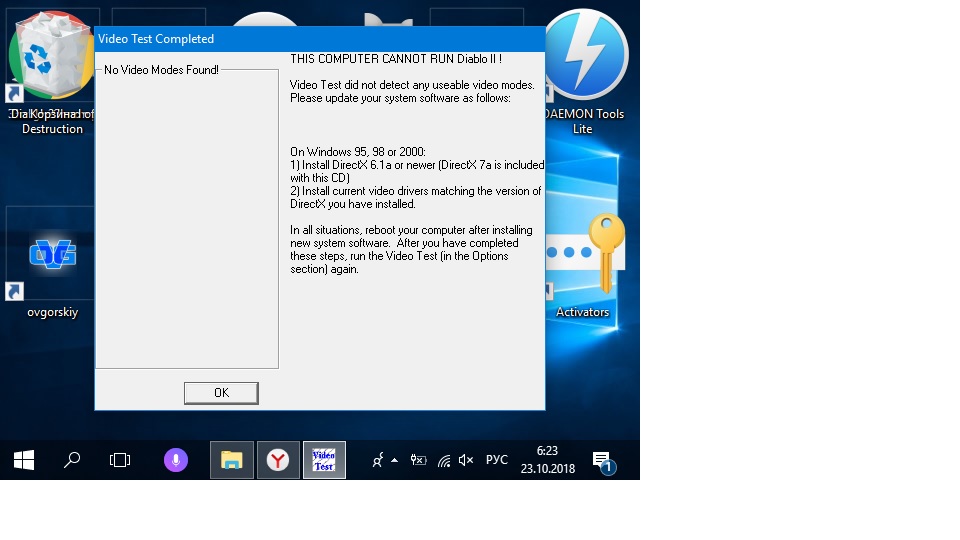Show hidden system tray icons
The width and height of the screenshot is (960, 540).
point(395,460)
